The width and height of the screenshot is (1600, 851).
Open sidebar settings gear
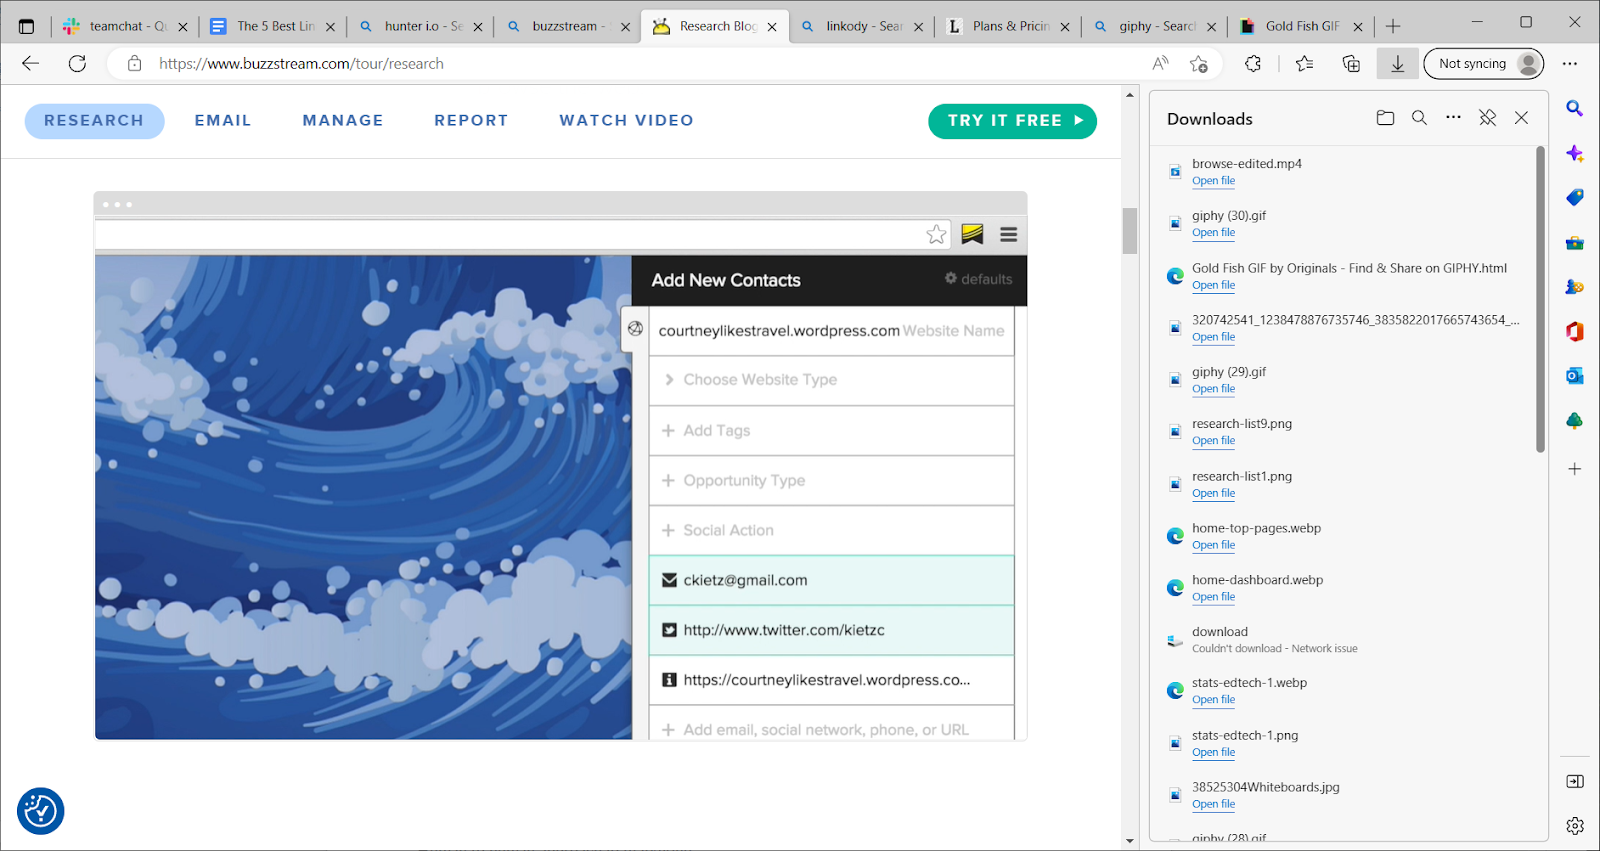(1575, 826)
